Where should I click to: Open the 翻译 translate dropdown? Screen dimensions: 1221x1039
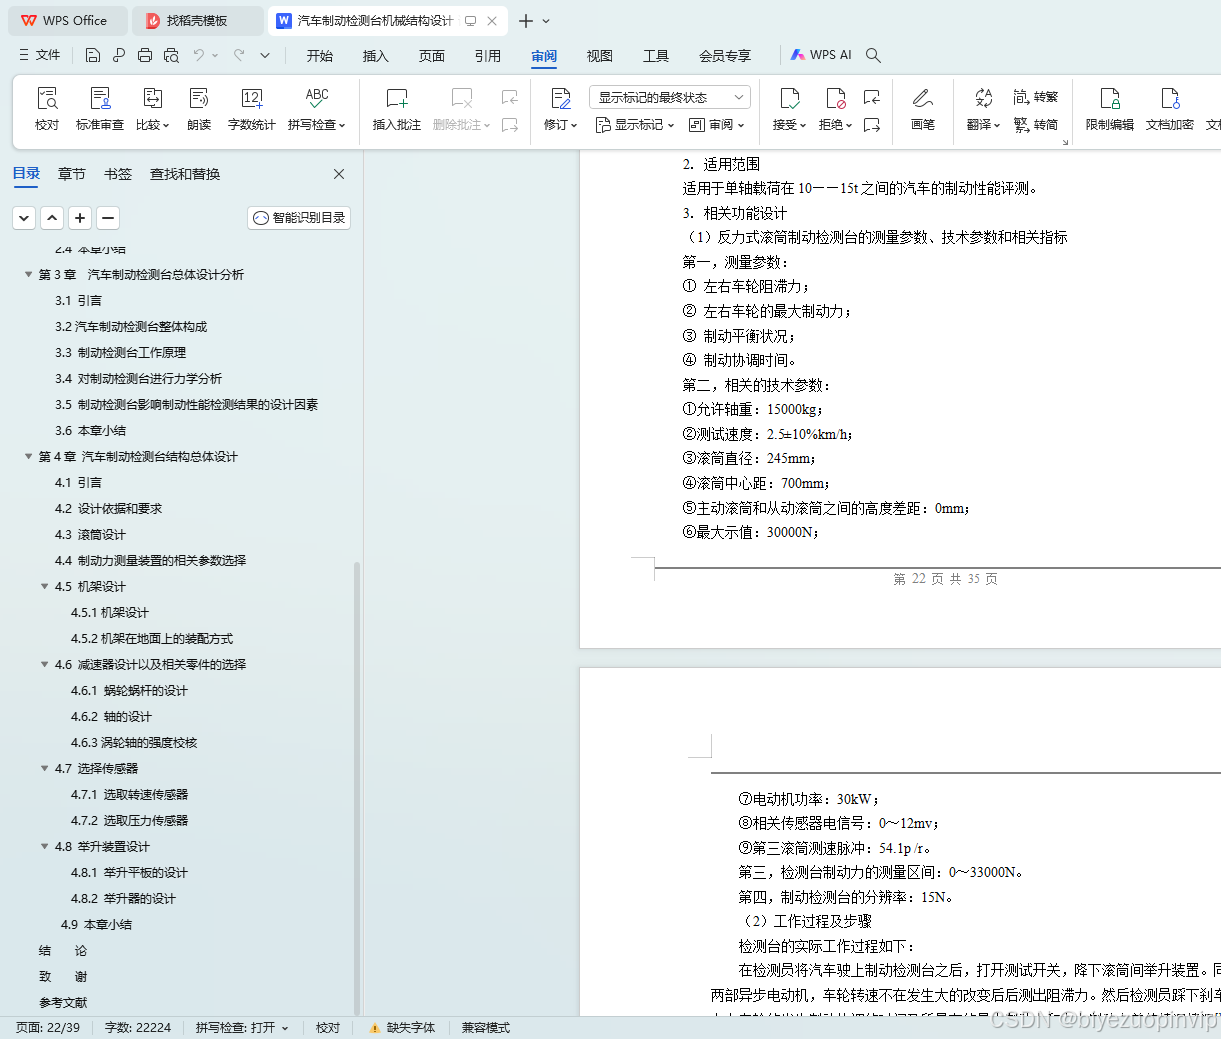pyautogui.click(x=983, y=109)
